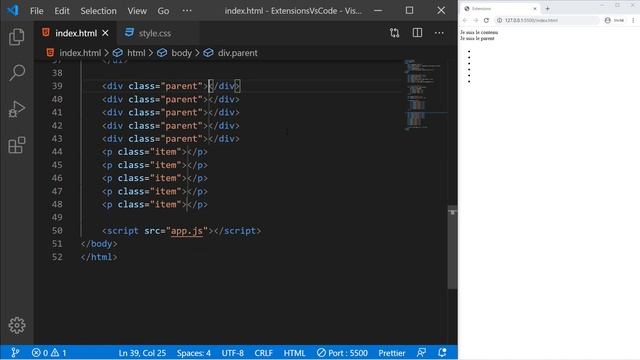Change file encoding UTF-8

(x=233, y=353)
